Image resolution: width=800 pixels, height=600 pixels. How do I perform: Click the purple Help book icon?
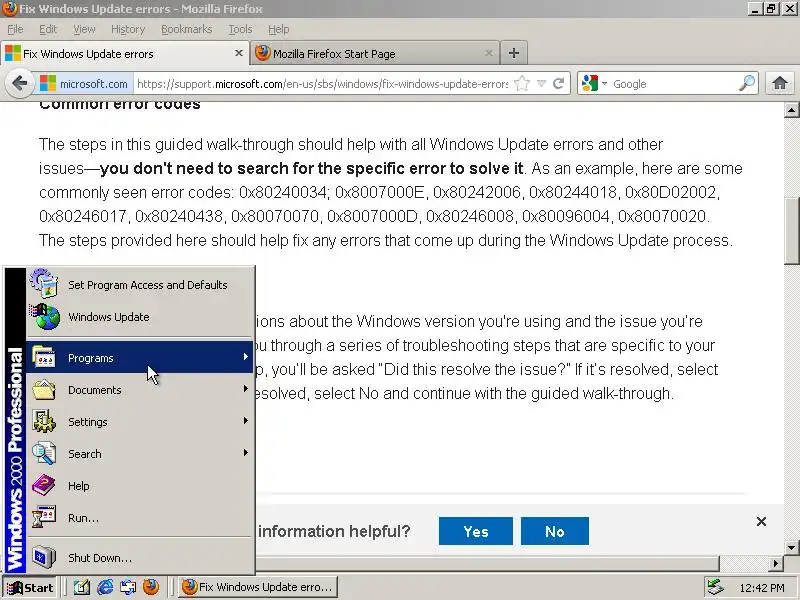point(44,485)
